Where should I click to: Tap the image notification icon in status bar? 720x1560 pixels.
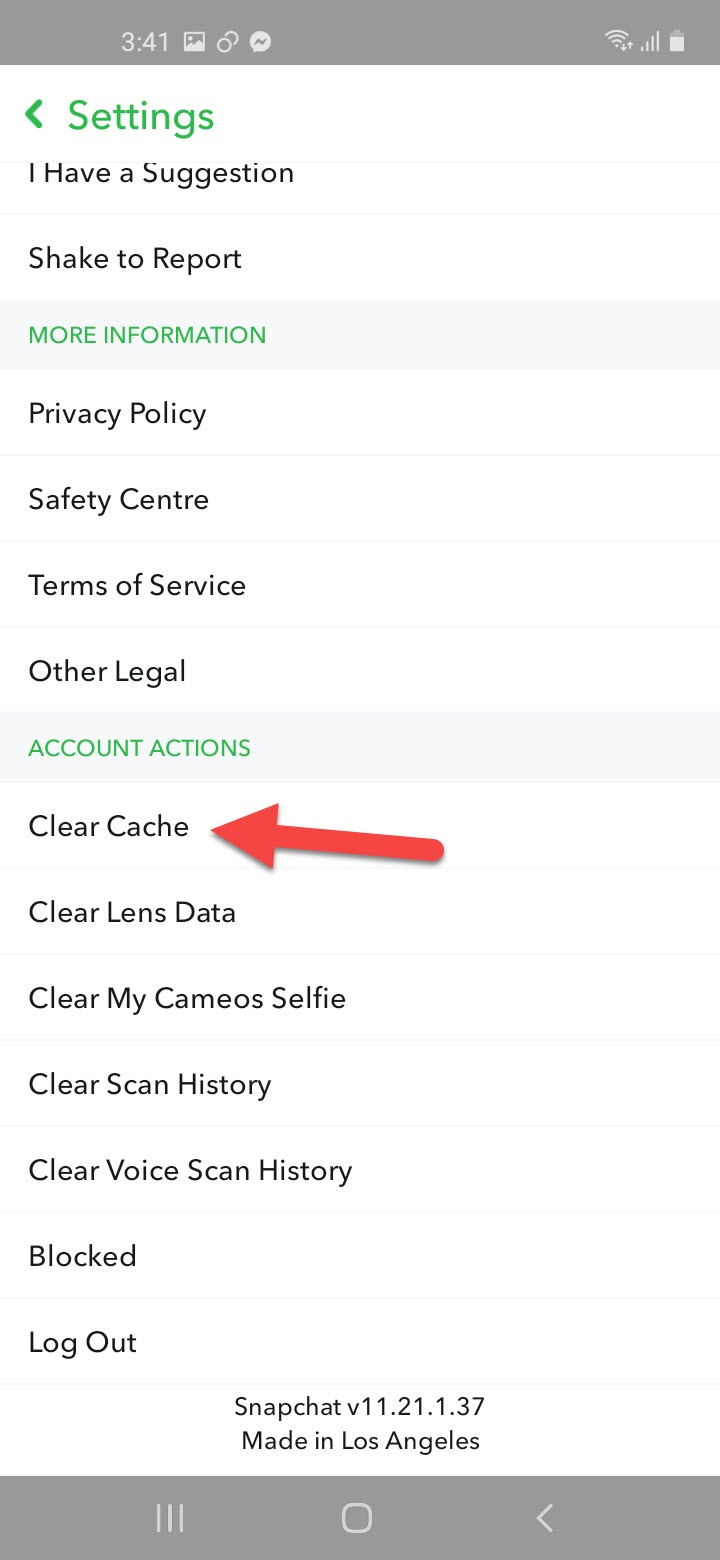pyautogui.click(x=195, y=42)
